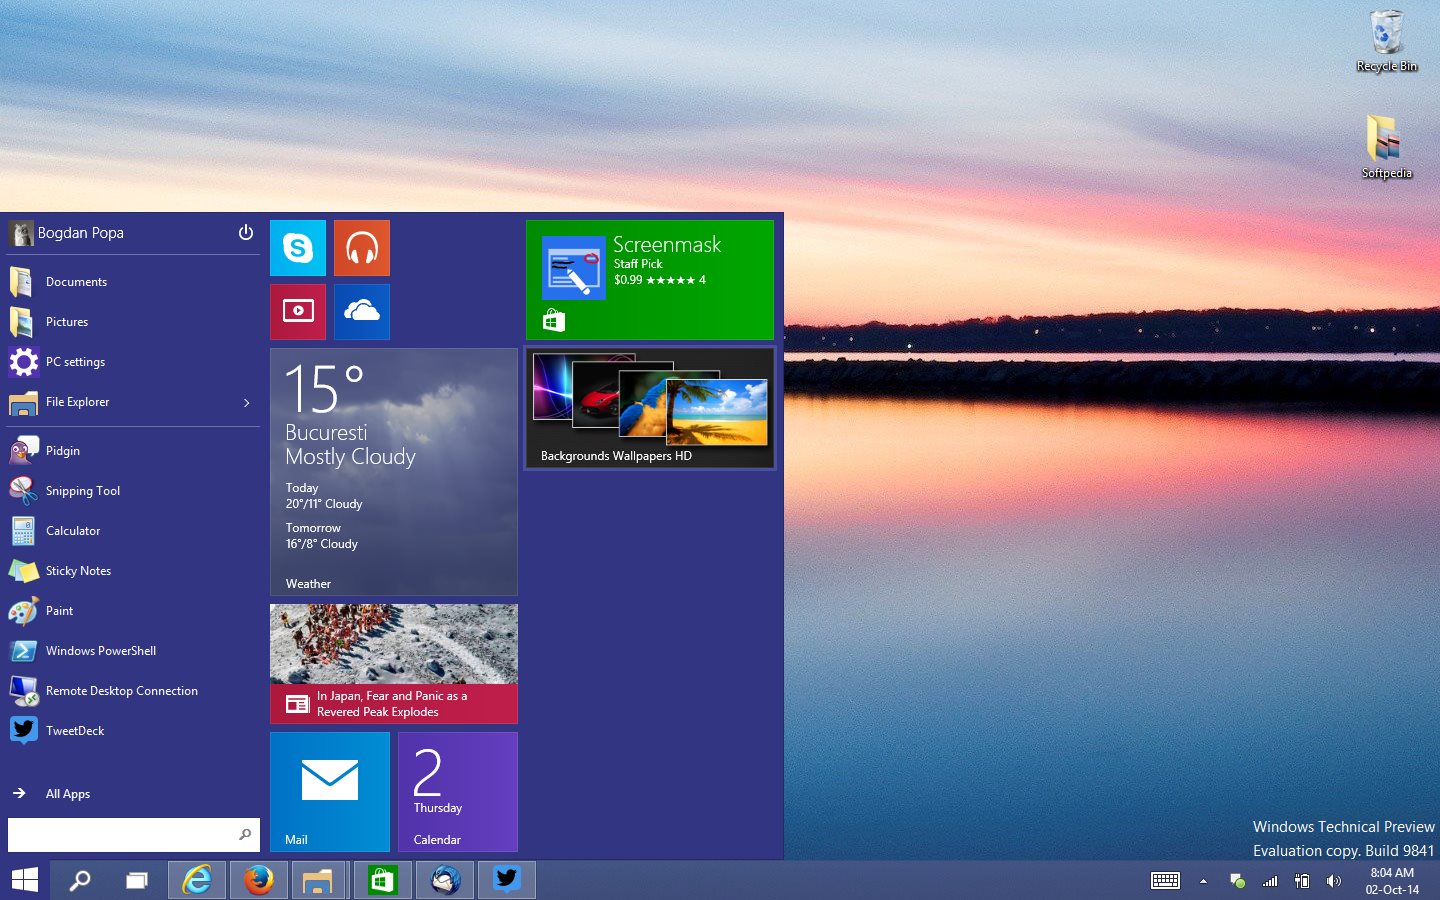Open Documents from Start menu
1440x900 pixels.
point(133,282)
